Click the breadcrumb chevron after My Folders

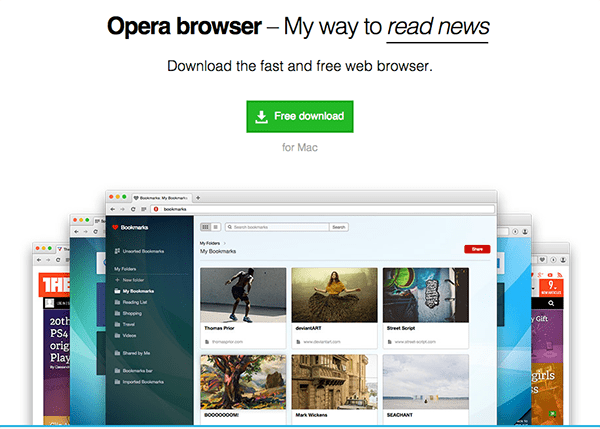[225, 243]
